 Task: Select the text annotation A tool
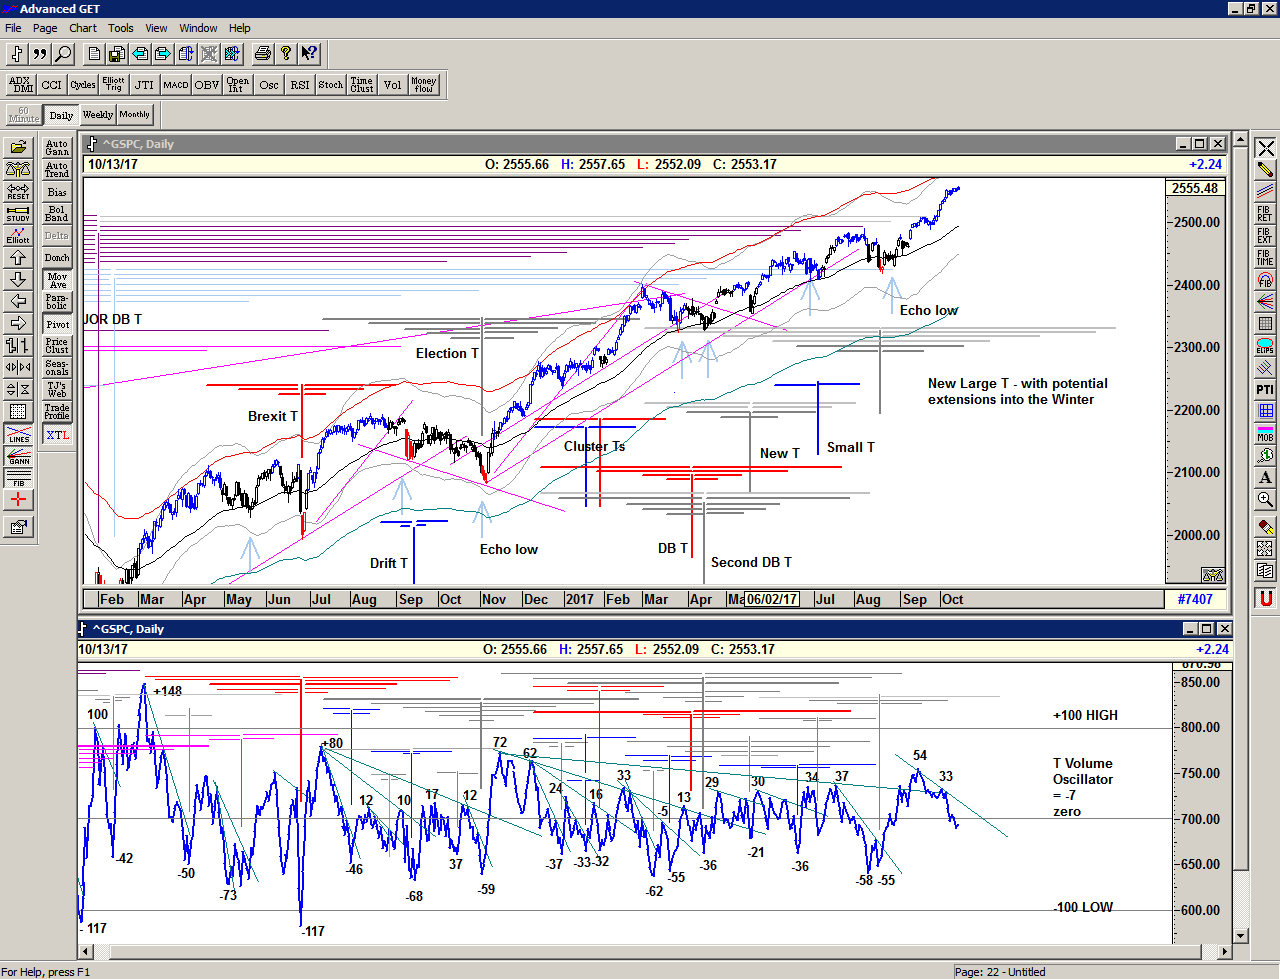(1265, 478)
